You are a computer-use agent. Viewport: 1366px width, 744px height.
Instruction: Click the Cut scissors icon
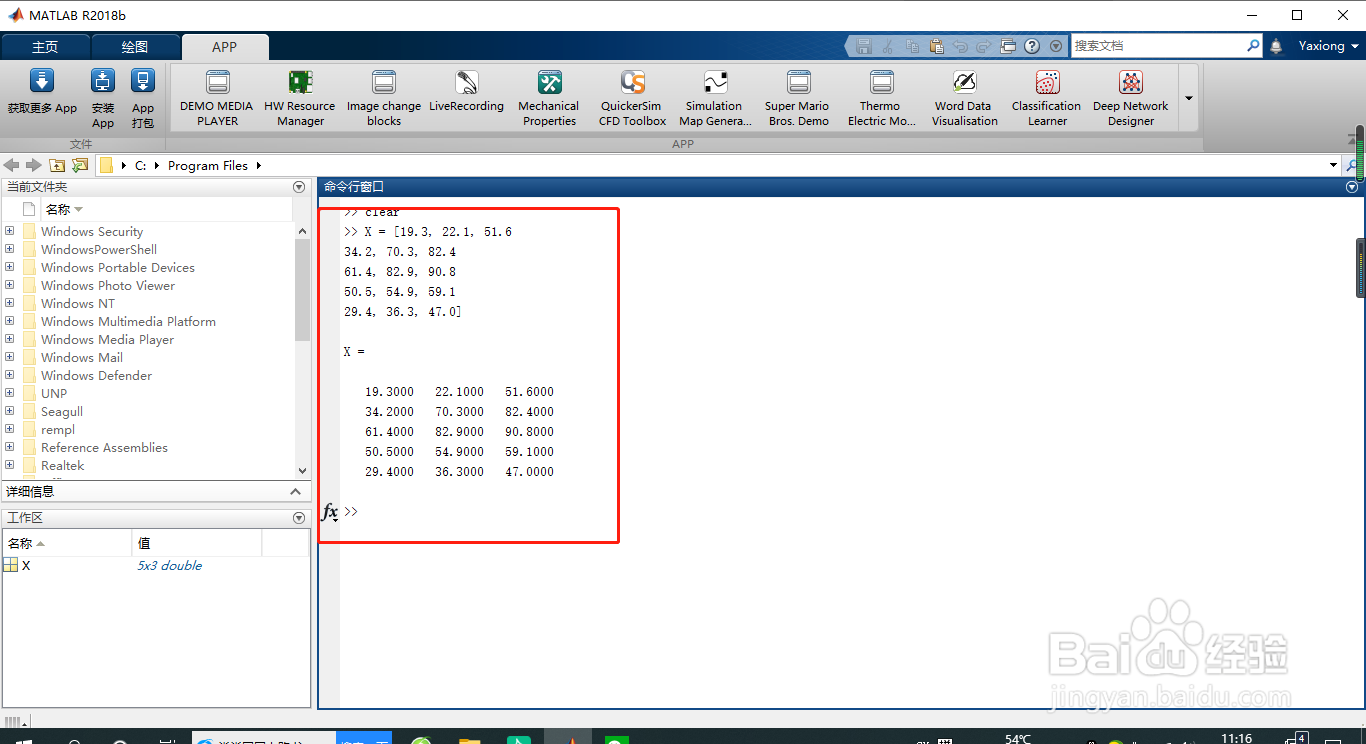click(888, 46)
